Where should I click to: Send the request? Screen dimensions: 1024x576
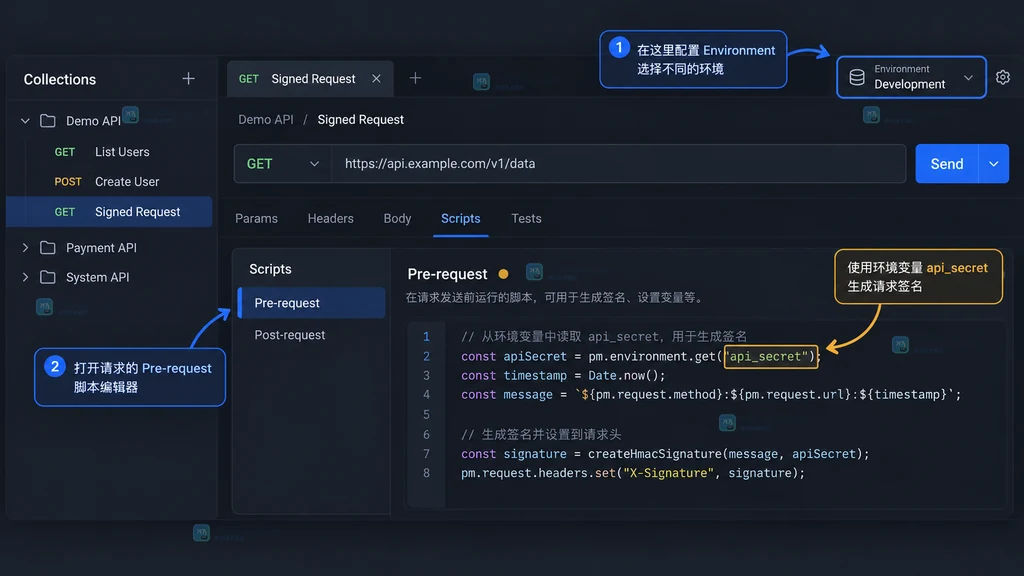tap(947, 164)
